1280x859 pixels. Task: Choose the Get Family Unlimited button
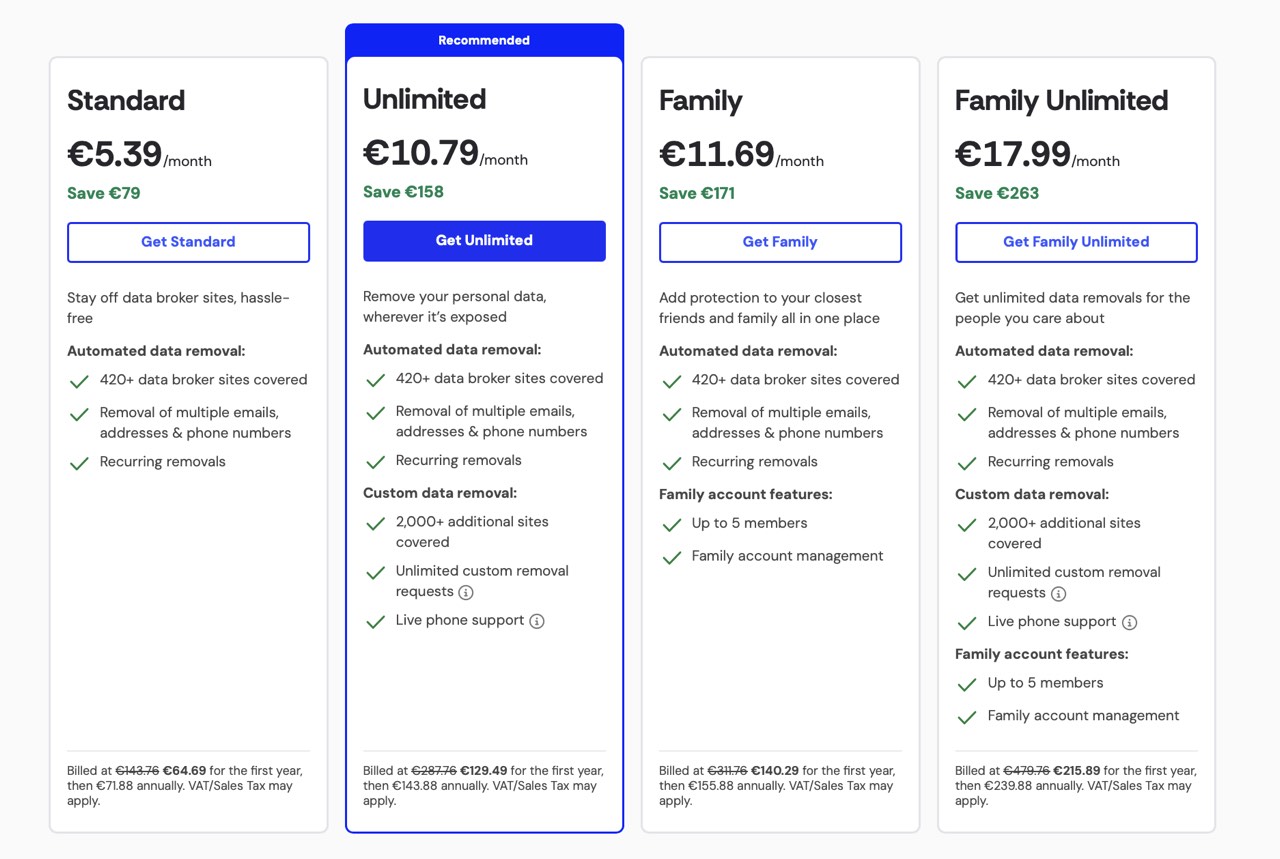(1076, 242)
